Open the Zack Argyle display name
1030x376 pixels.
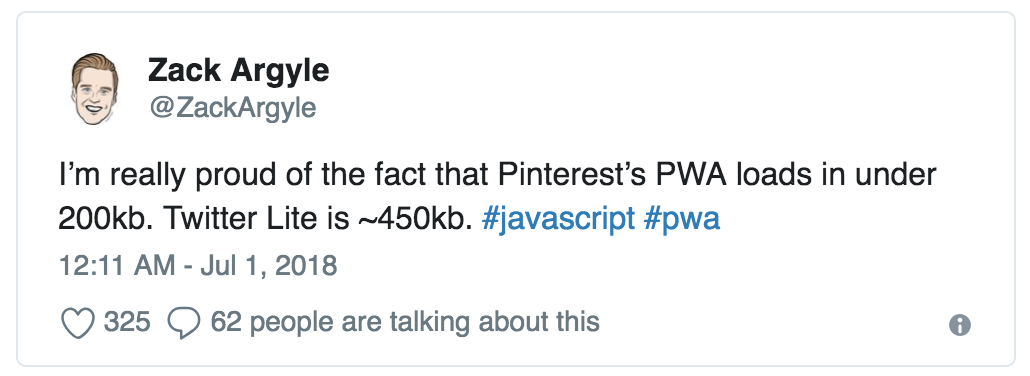point(238,70)
